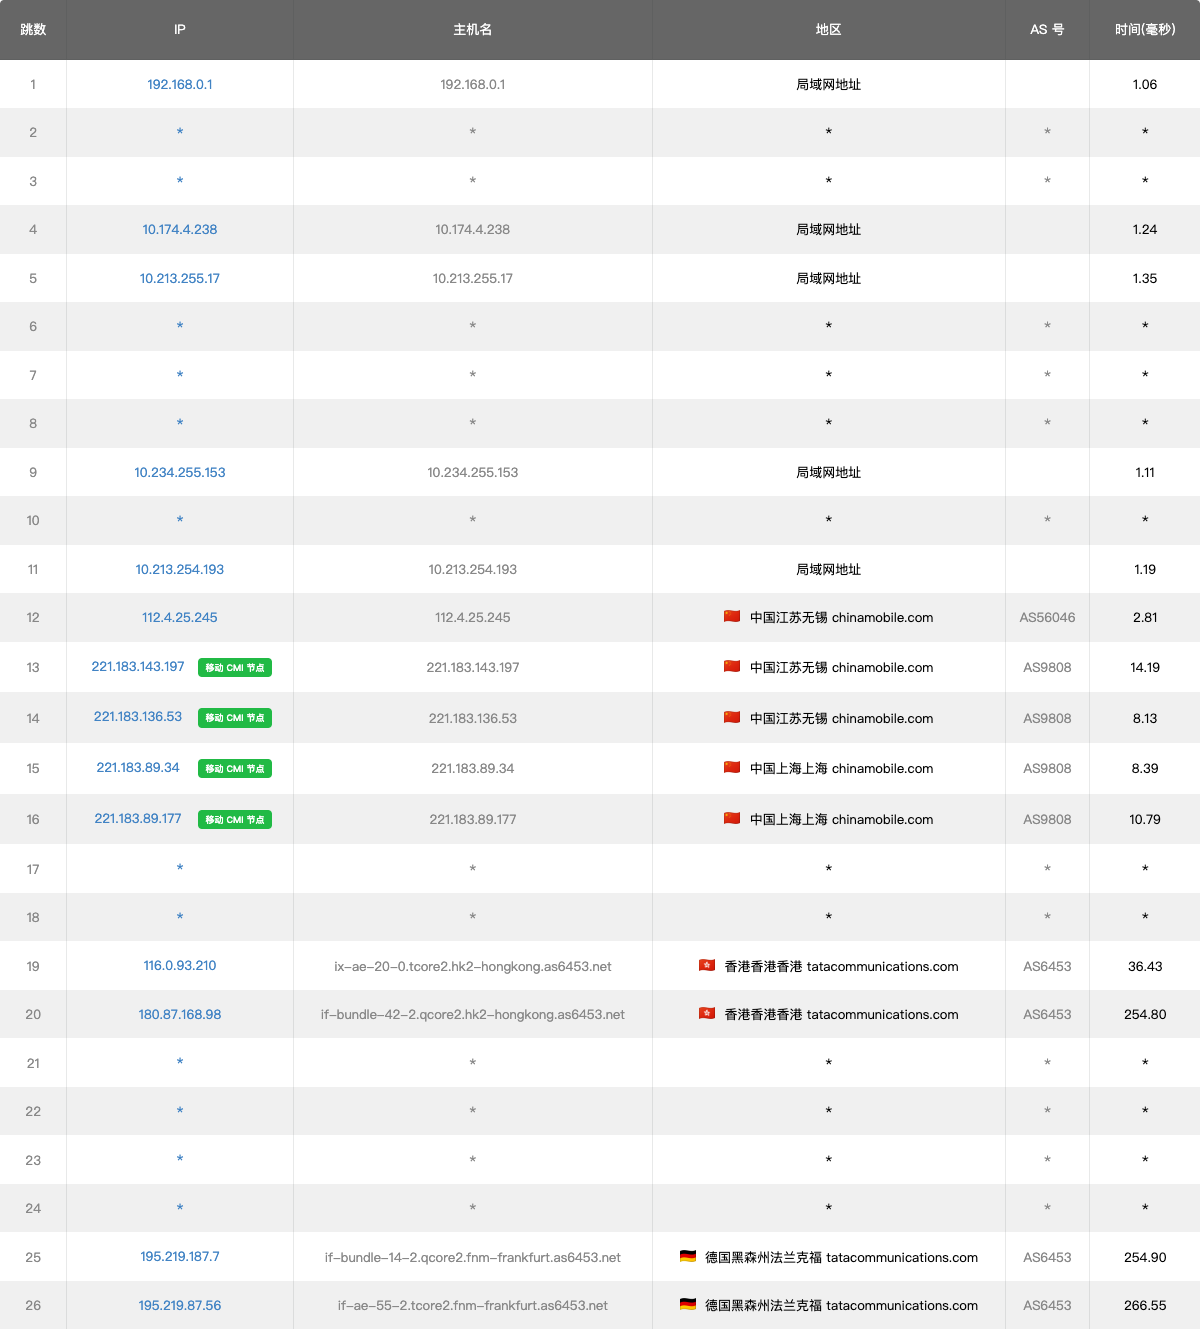Open IP link 192.168.0.1
This screenshot has width=1200, height=1329.
[180, 84]
